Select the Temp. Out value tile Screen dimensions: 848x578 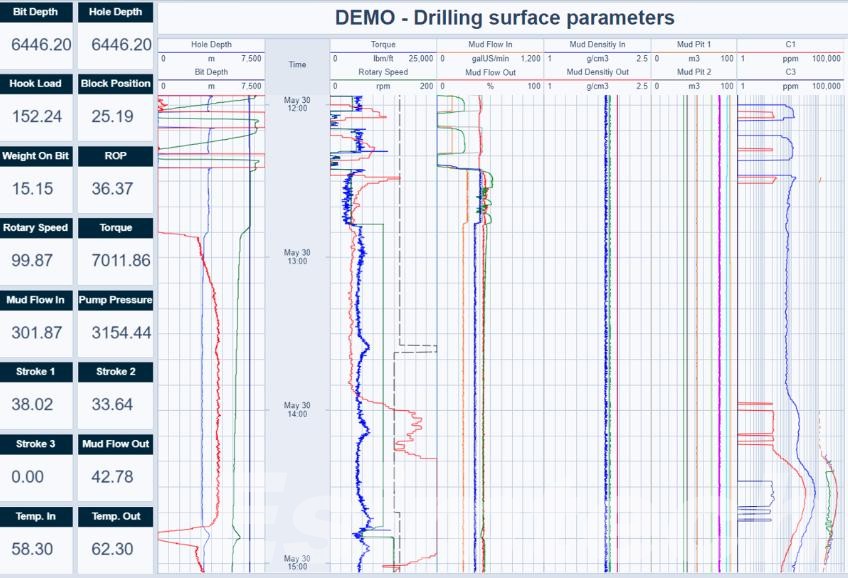[x=115, y=549]
